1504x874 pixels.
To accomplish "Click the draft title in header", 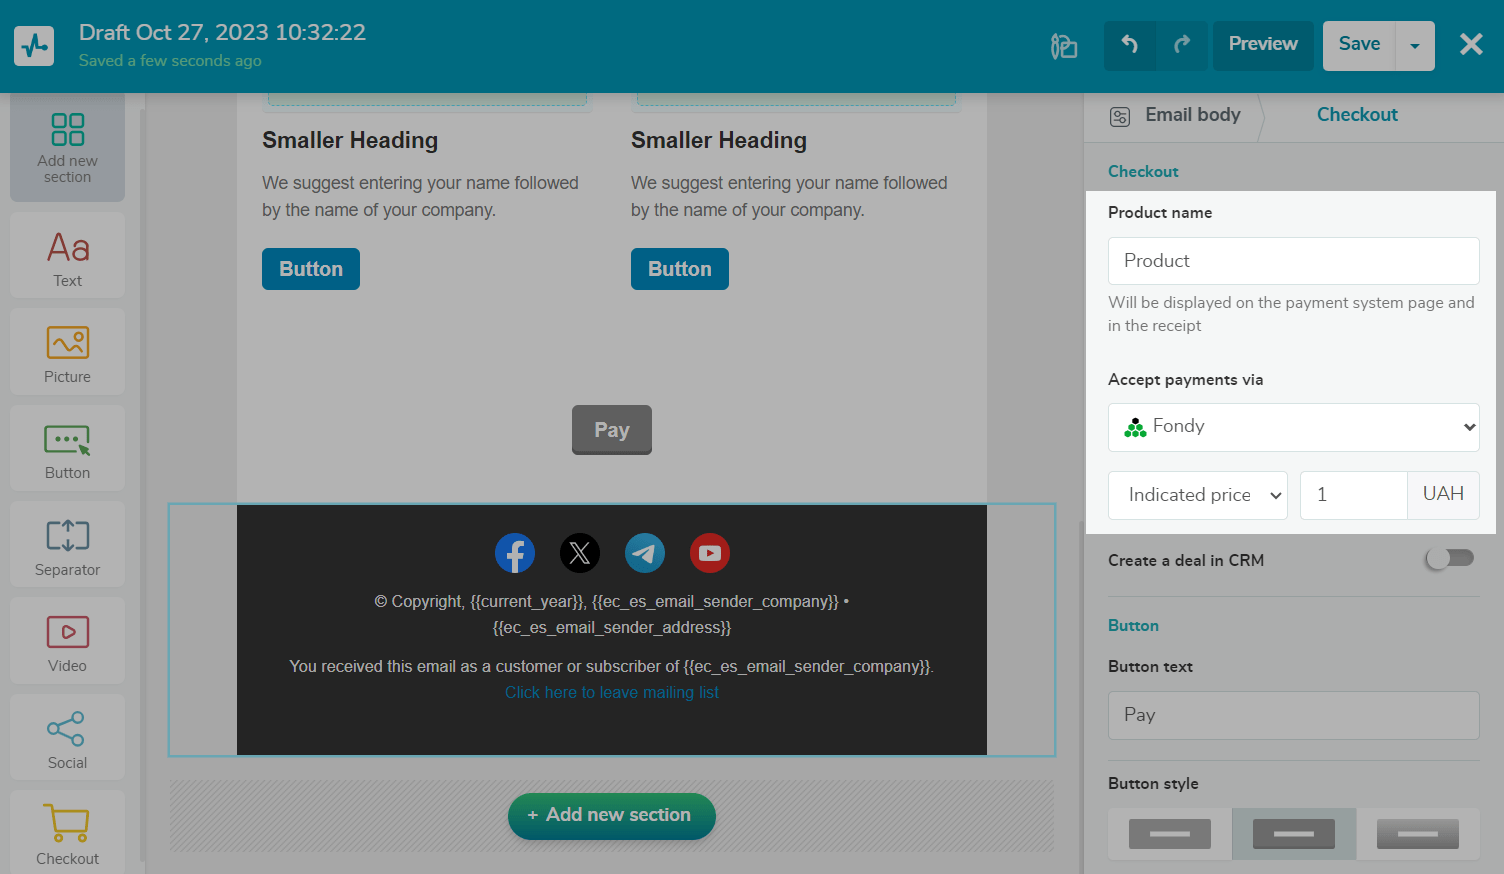I will [223, 32].
